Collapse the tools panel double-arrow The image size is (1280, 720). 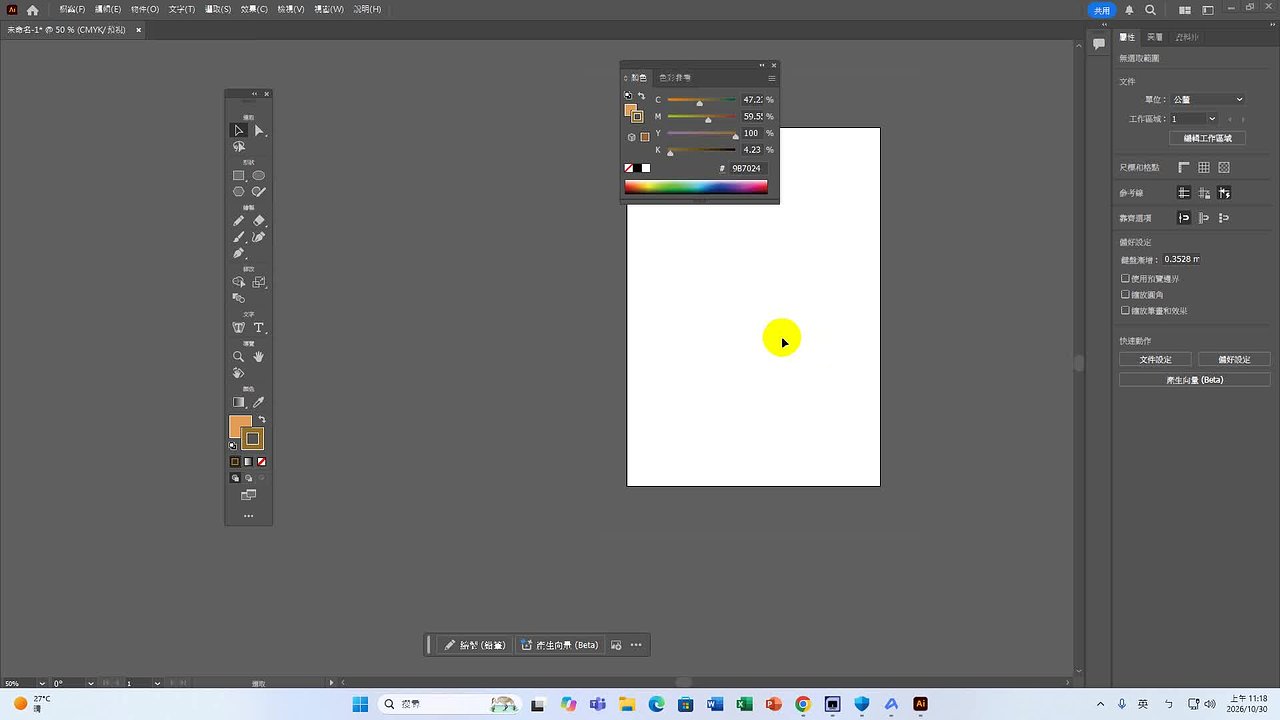[x=254, y=94]
